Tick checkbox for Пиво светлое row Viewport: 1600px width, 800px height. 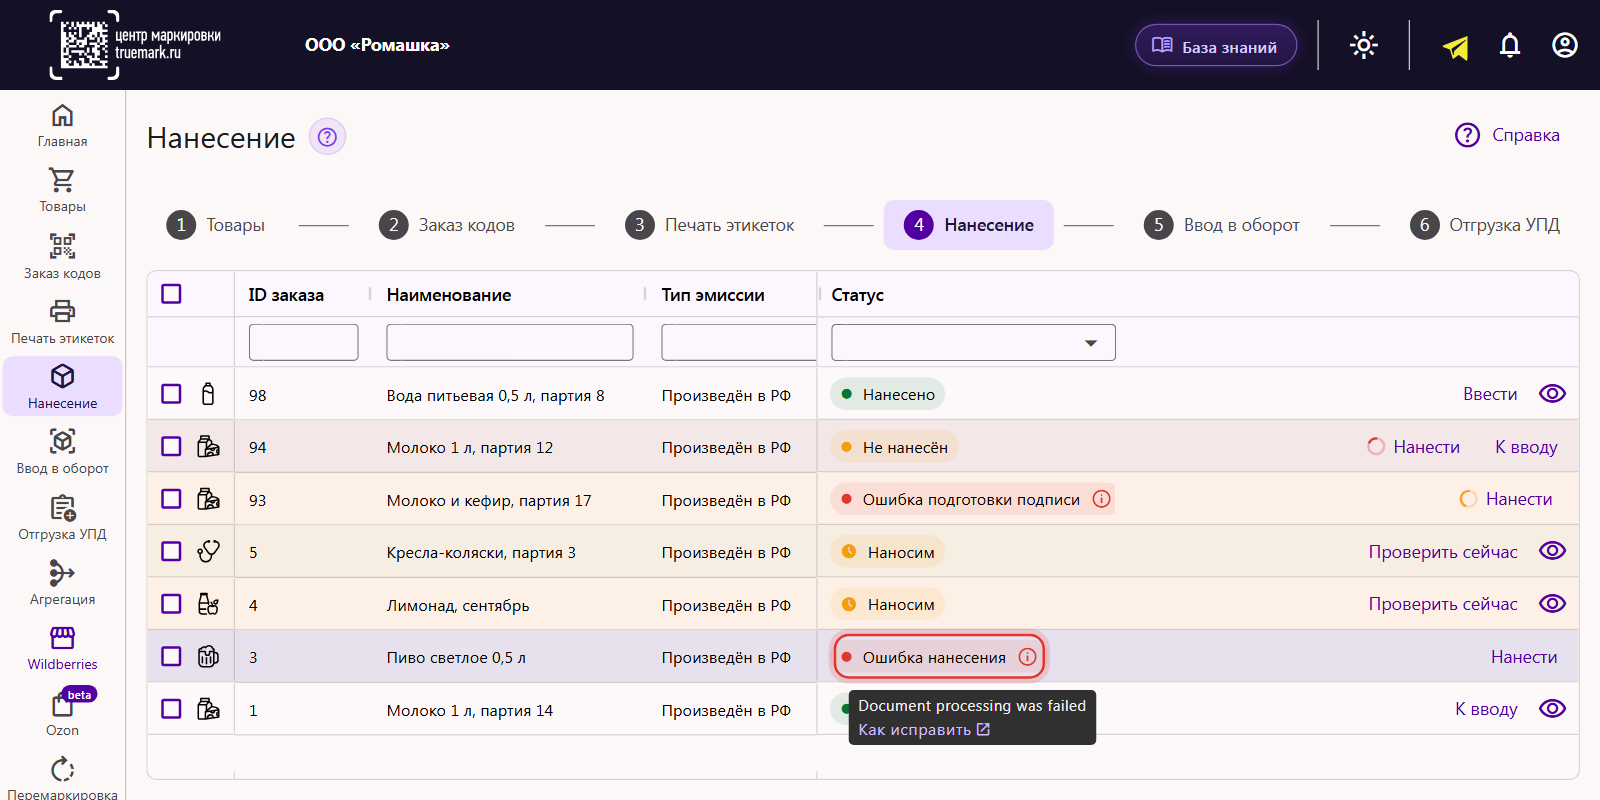171,656
